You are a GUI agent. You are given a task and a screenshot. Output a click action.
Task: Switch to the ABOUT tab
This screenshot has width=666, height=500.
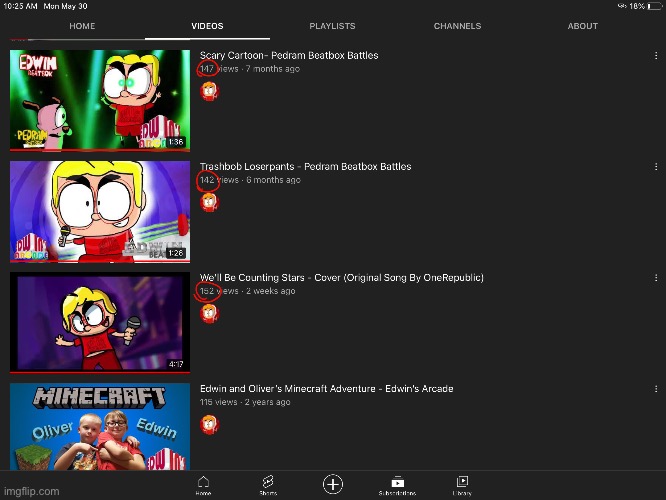(583, 26)
